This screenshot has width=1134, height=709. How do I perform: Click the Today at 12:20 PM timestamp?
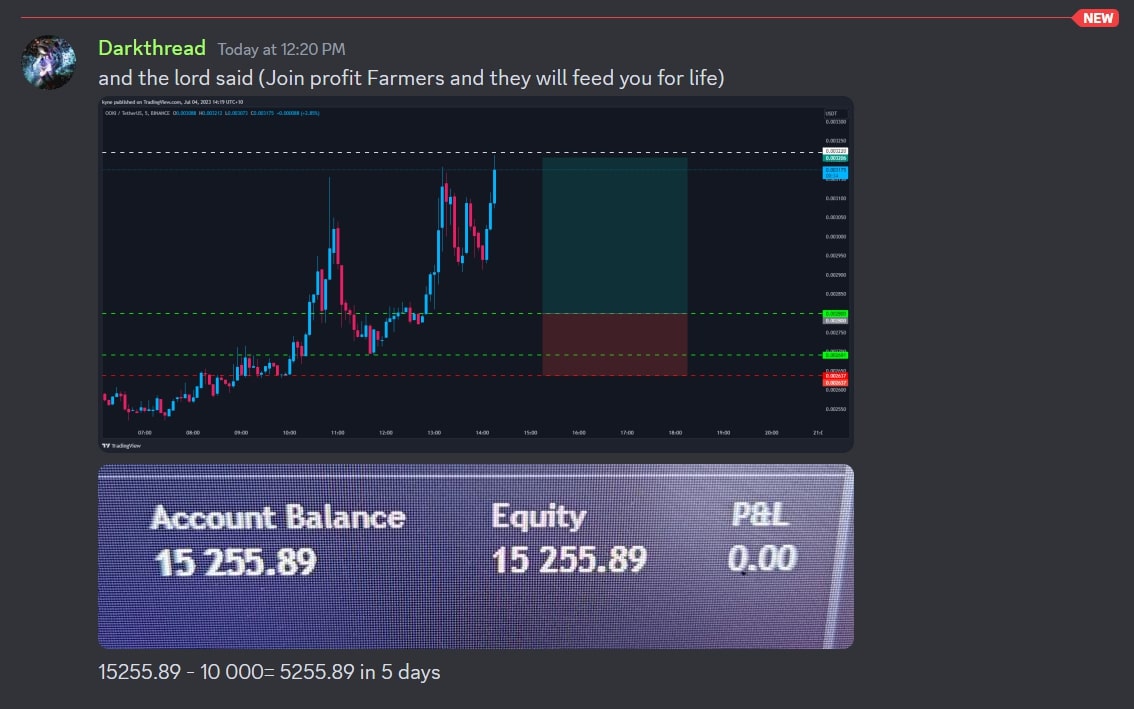283,49
